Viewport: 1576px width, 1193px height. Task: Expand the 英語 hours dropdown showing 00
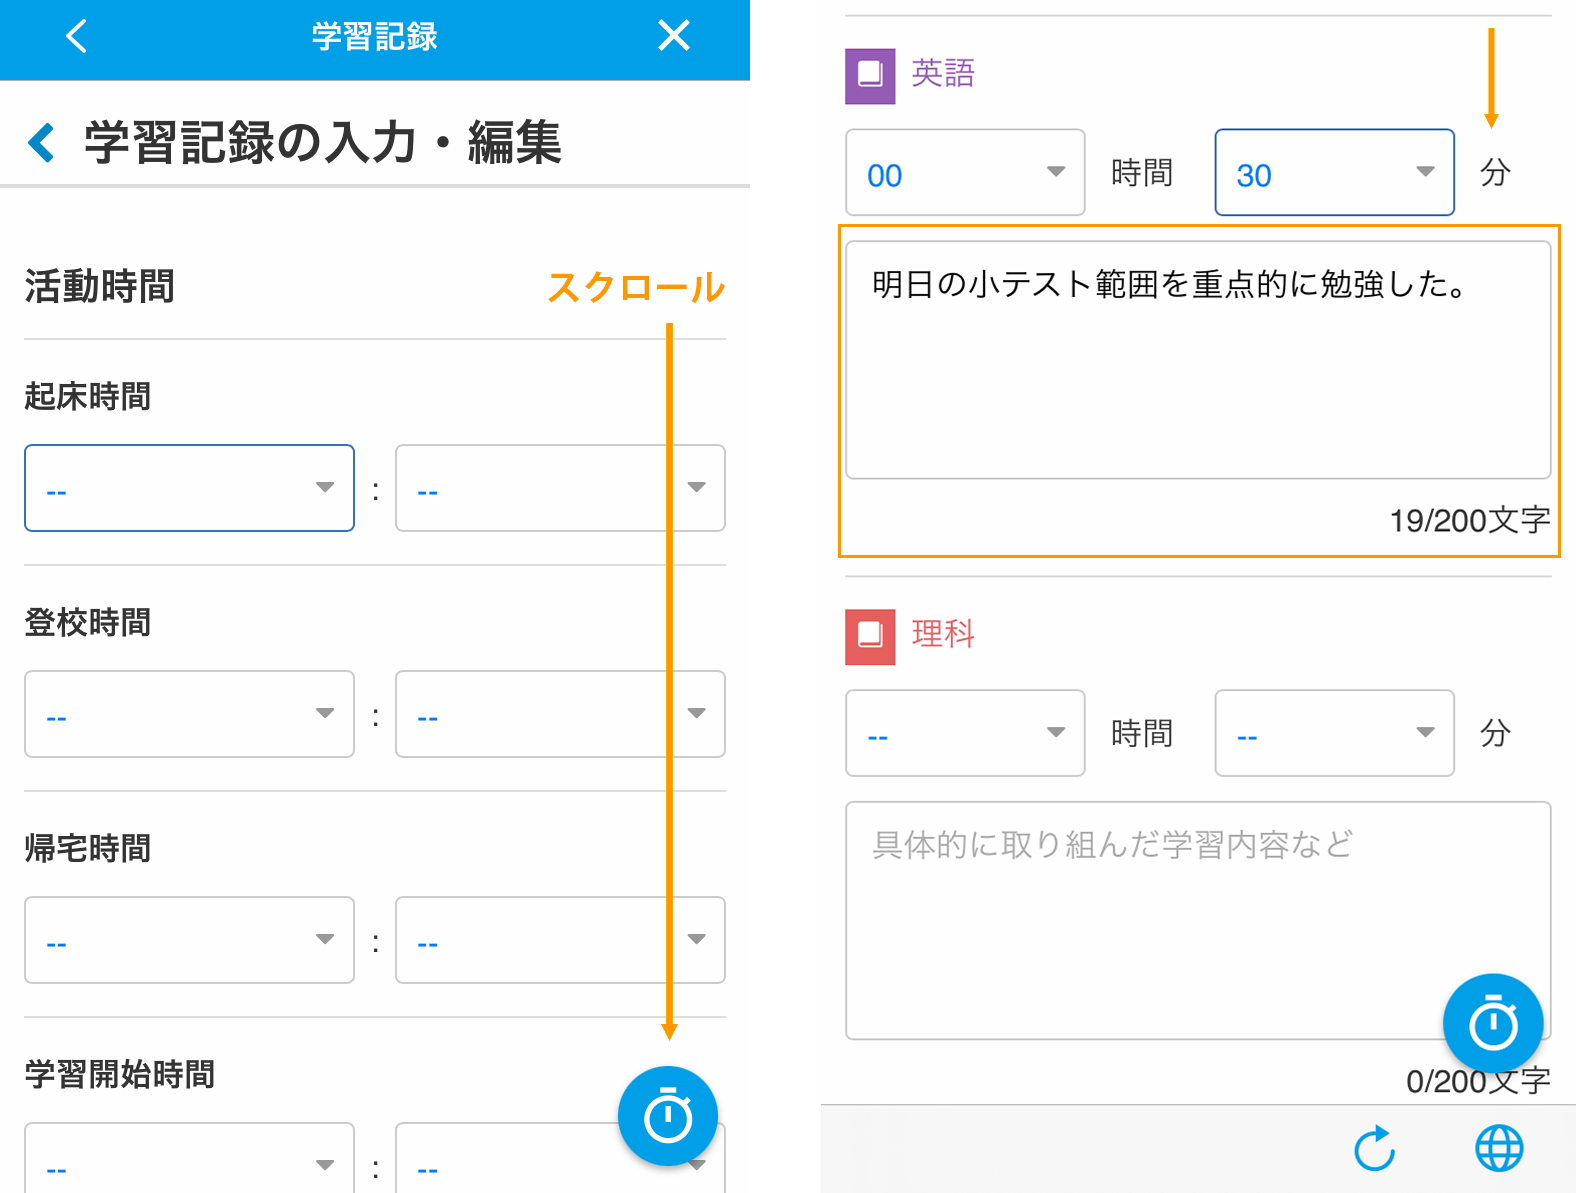(x=965, y=172)
